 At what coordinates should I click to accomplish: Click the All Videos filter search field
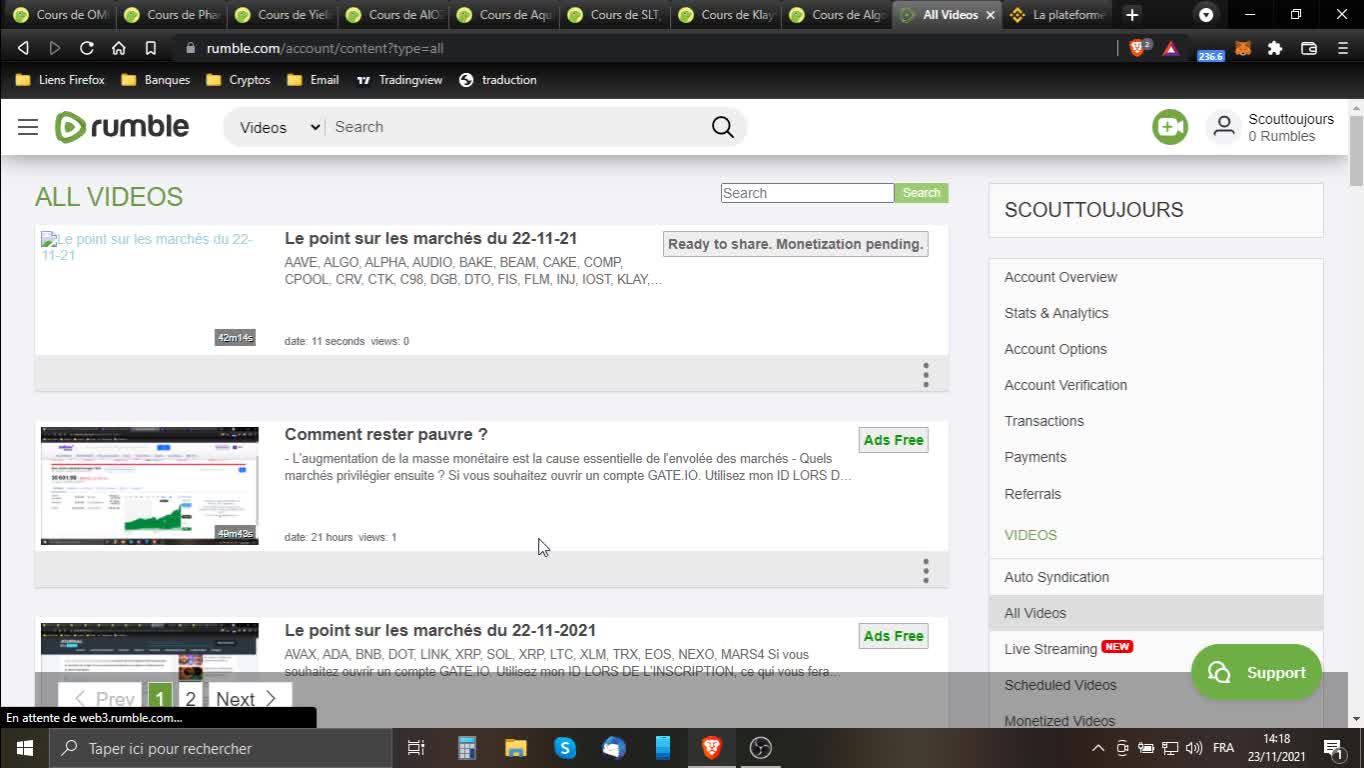[x=807, y=193]
